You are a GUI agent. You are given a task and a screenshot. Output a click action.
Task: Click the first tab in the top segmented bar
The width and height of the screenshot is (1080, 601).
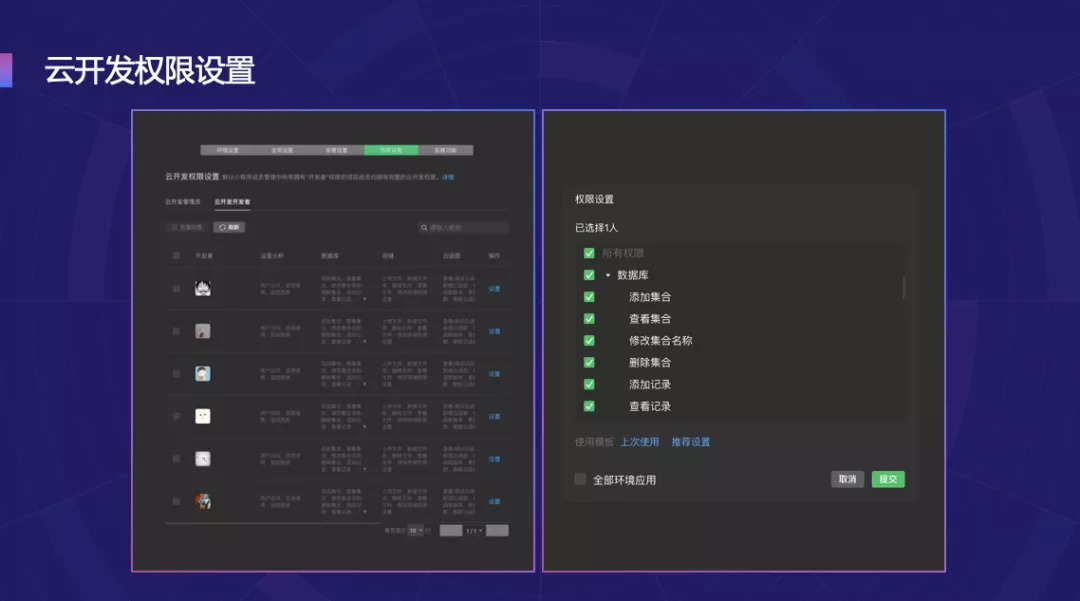coord(228,150)
